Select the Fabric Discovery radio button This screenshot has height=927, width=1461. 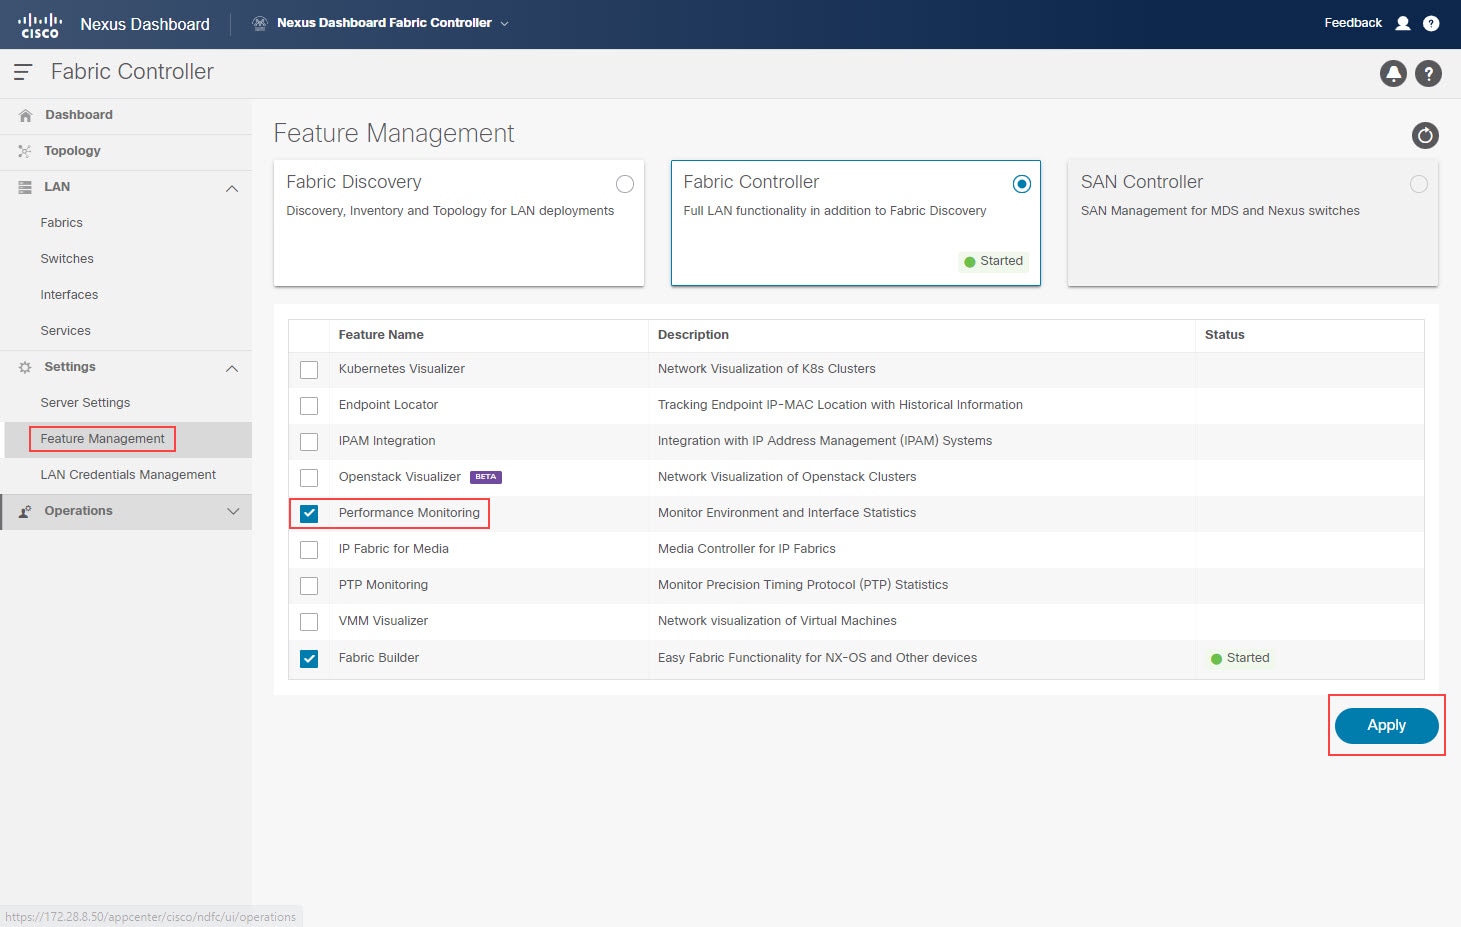625,184
